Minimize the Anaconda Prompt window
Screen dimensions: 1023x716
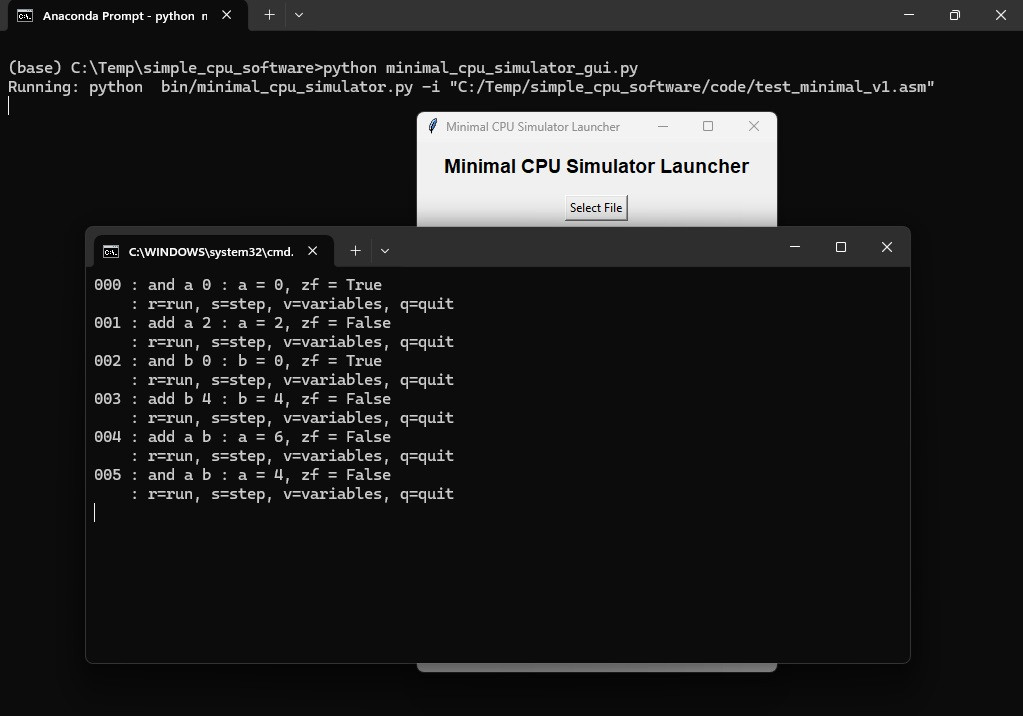909,15
